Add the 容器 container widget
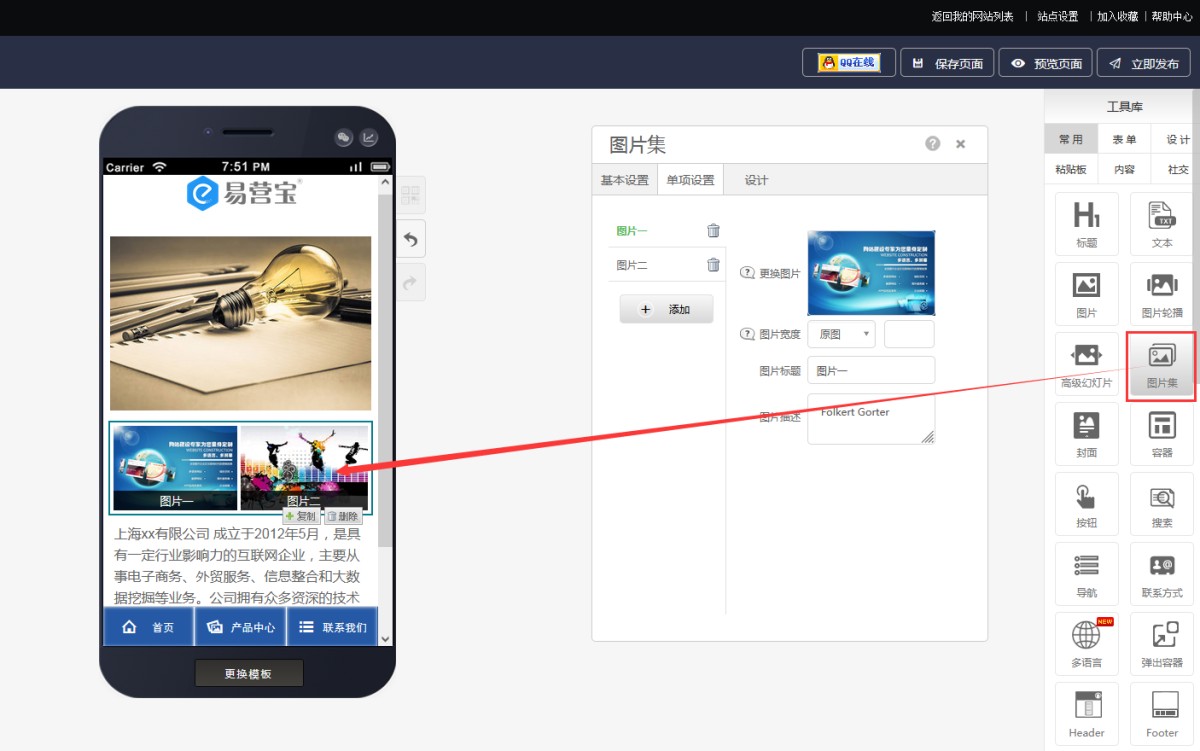 pos(1161,434)
